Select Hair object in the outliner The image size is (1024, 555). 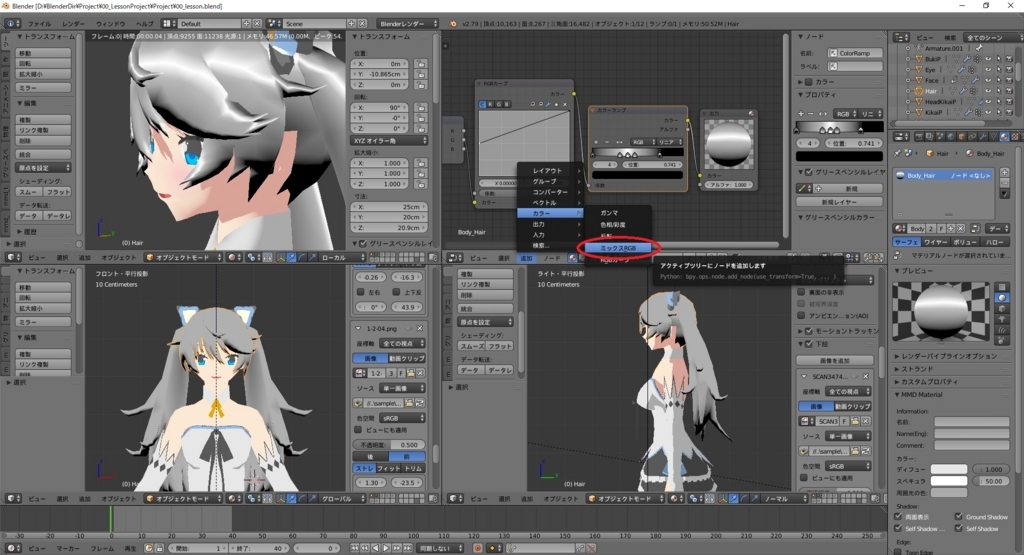(x=931, y=91)
